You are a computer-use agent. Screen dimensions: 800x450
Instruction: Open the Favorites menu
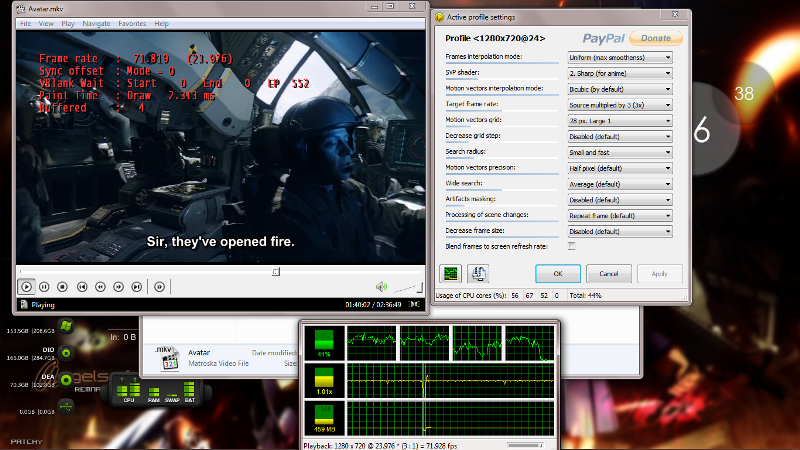(132, 23)
